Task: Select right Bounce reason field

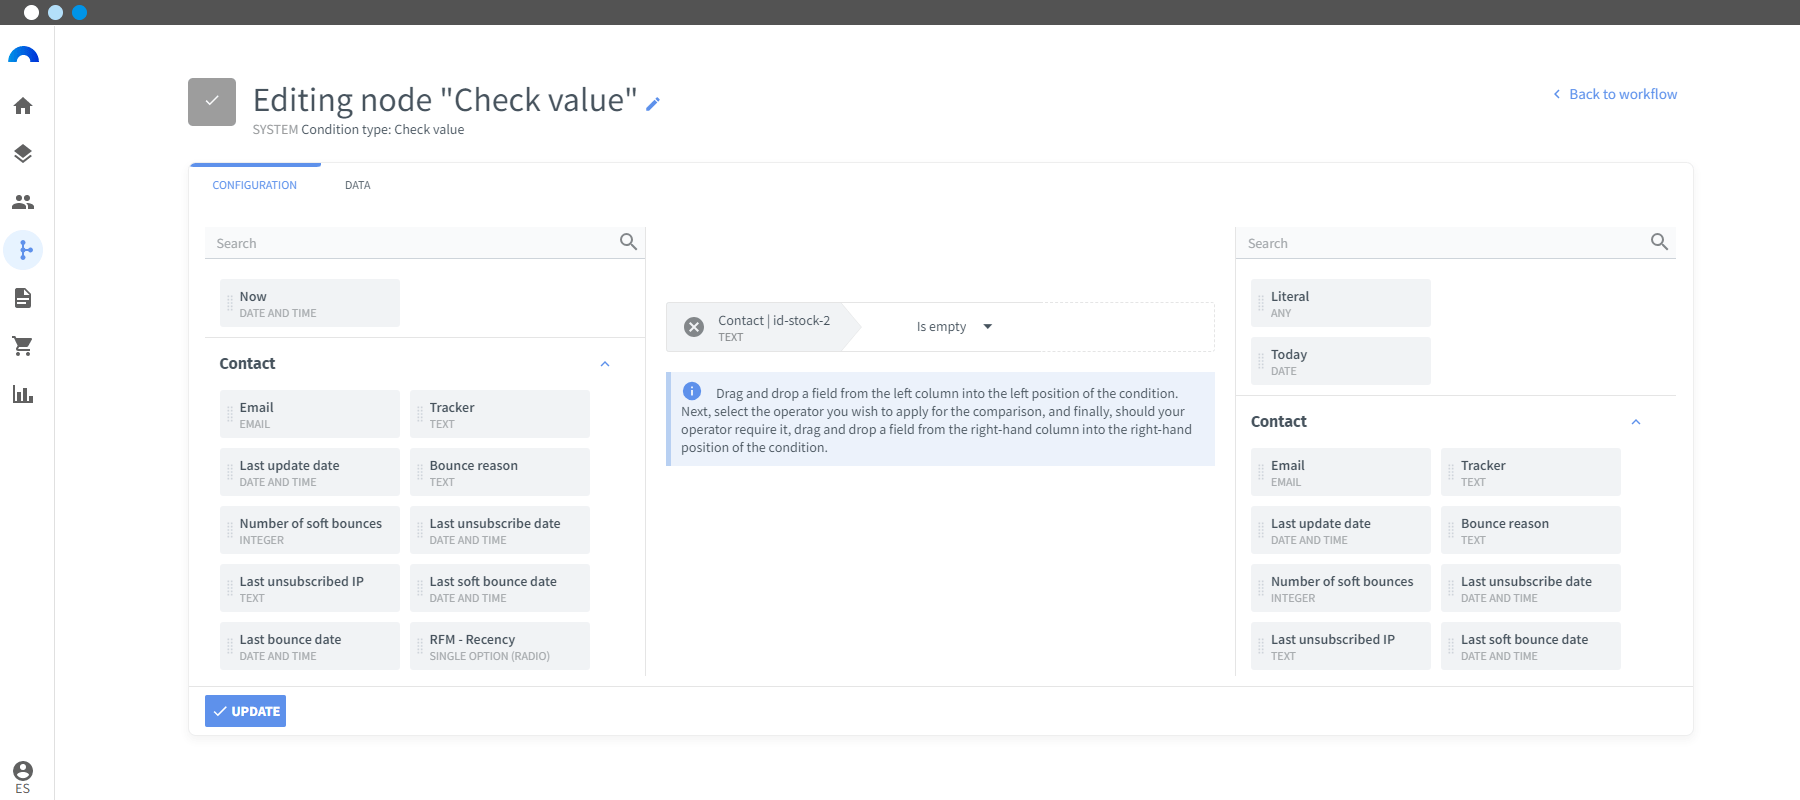Action: pos(1531,530)
